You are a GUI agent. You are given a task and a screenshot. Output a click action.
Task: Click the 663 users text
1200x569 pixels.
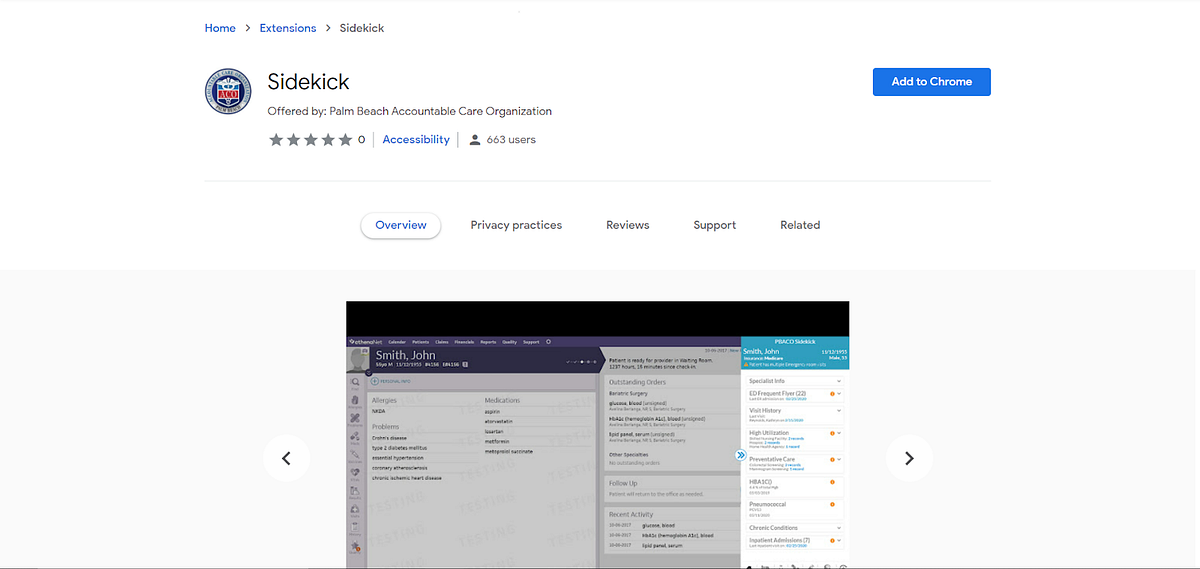coord(511,140)
